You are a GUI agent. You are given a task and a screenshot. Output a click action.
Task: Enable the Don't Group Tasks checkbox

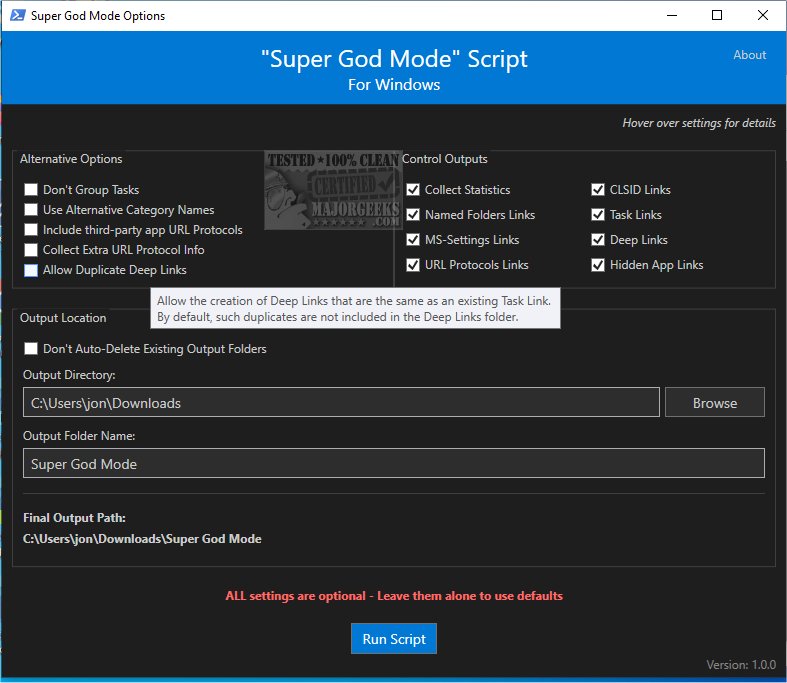click(x=32, y=190)
